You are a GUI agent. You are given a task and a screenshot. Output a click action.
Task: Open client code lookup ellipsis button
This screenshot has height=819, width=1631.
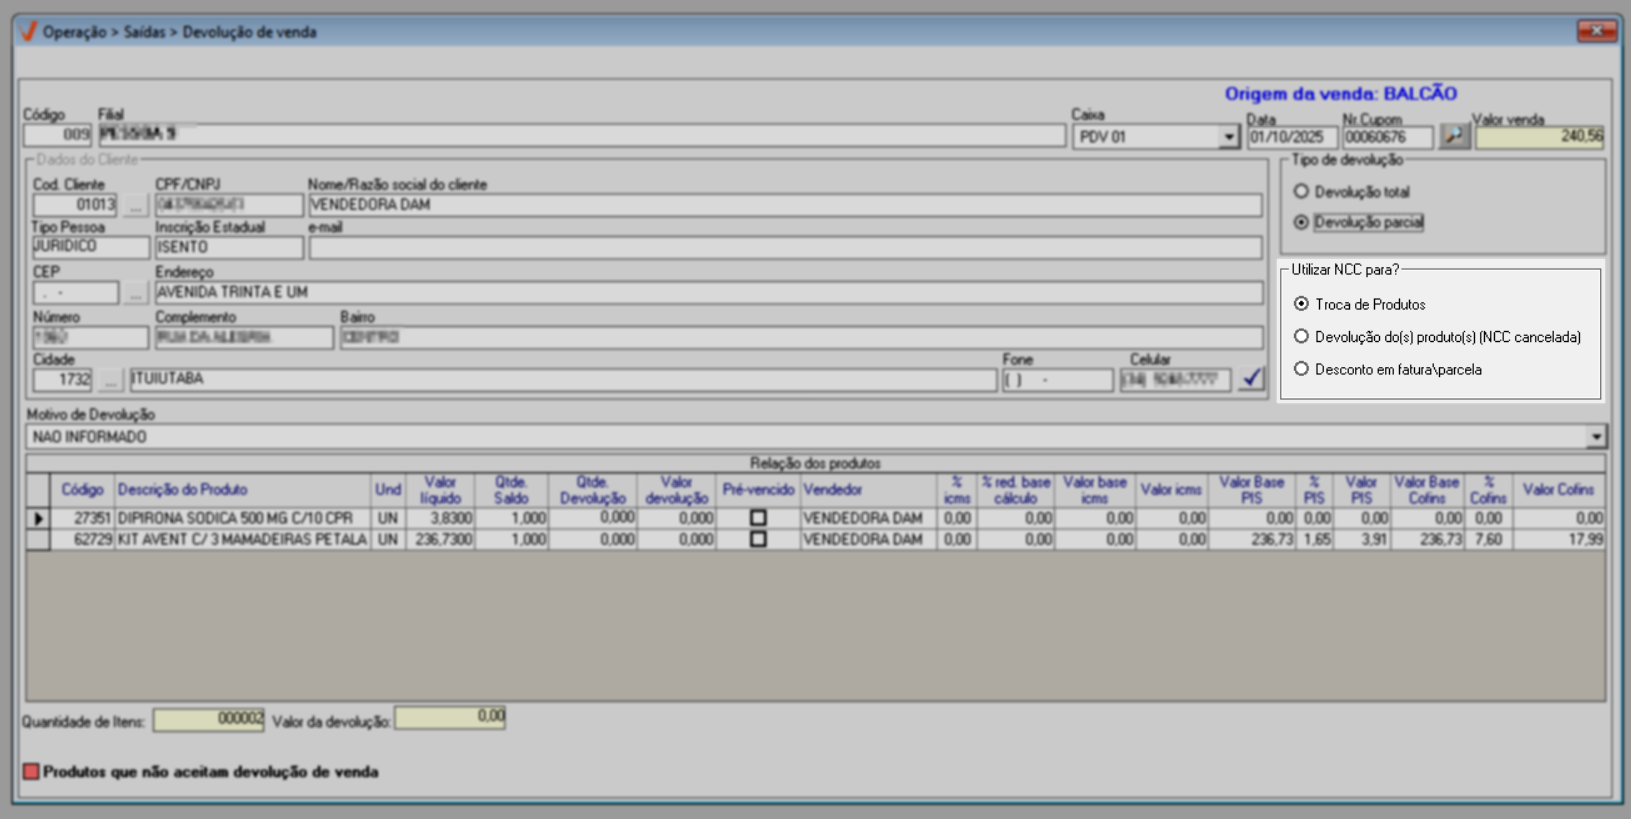135,205
